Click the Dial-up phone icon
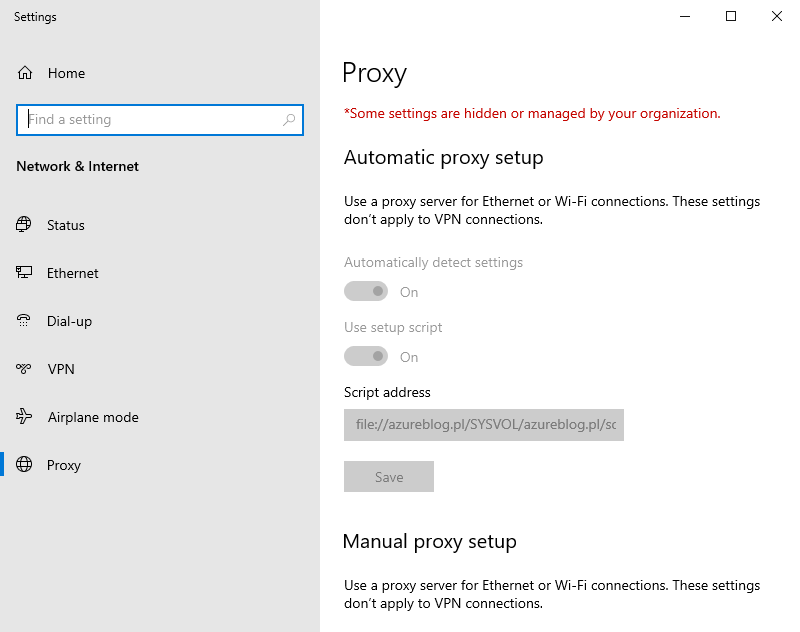800x632 pixels. coord(22,321)
